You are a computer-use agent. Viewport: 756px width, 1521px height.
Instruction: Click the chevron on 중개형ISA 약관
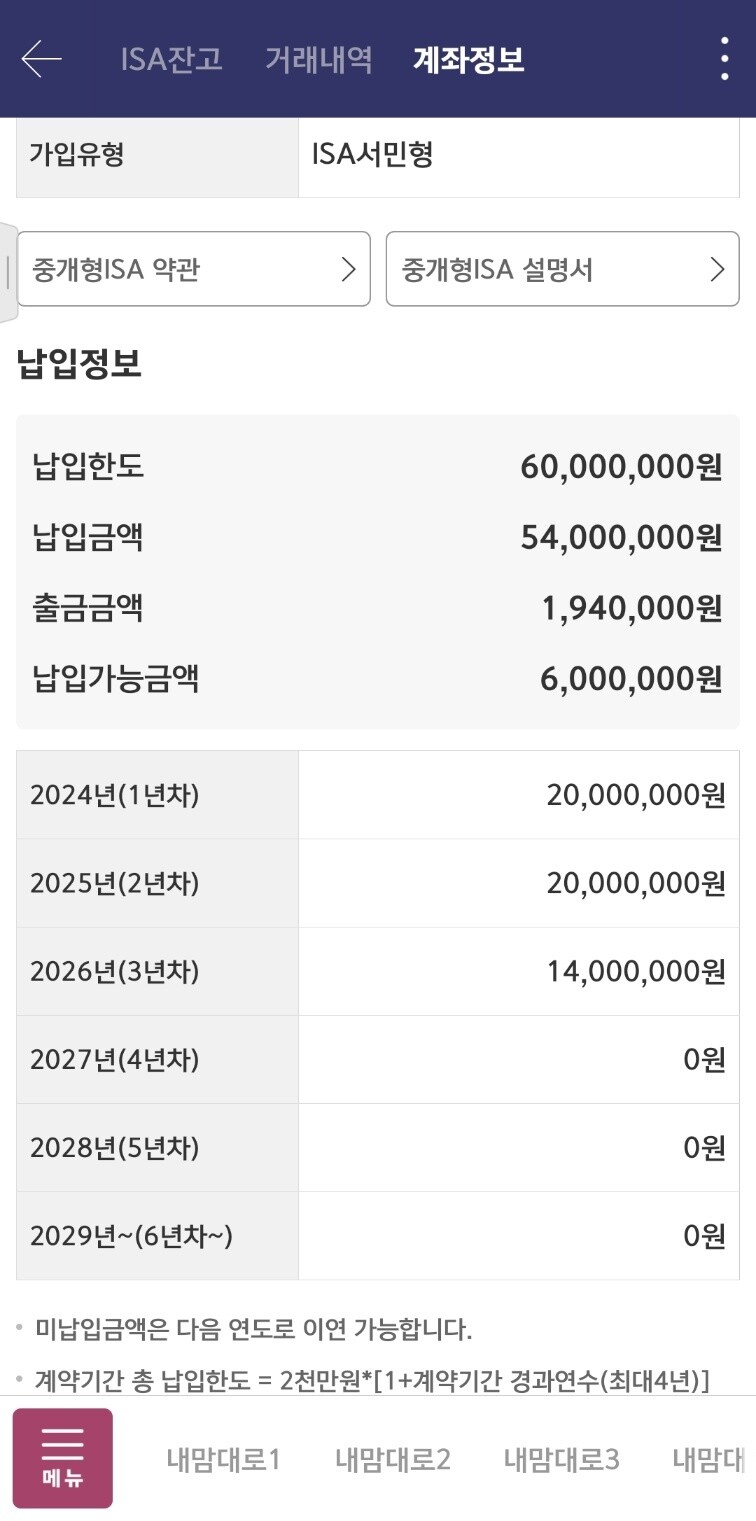point(348,269)
